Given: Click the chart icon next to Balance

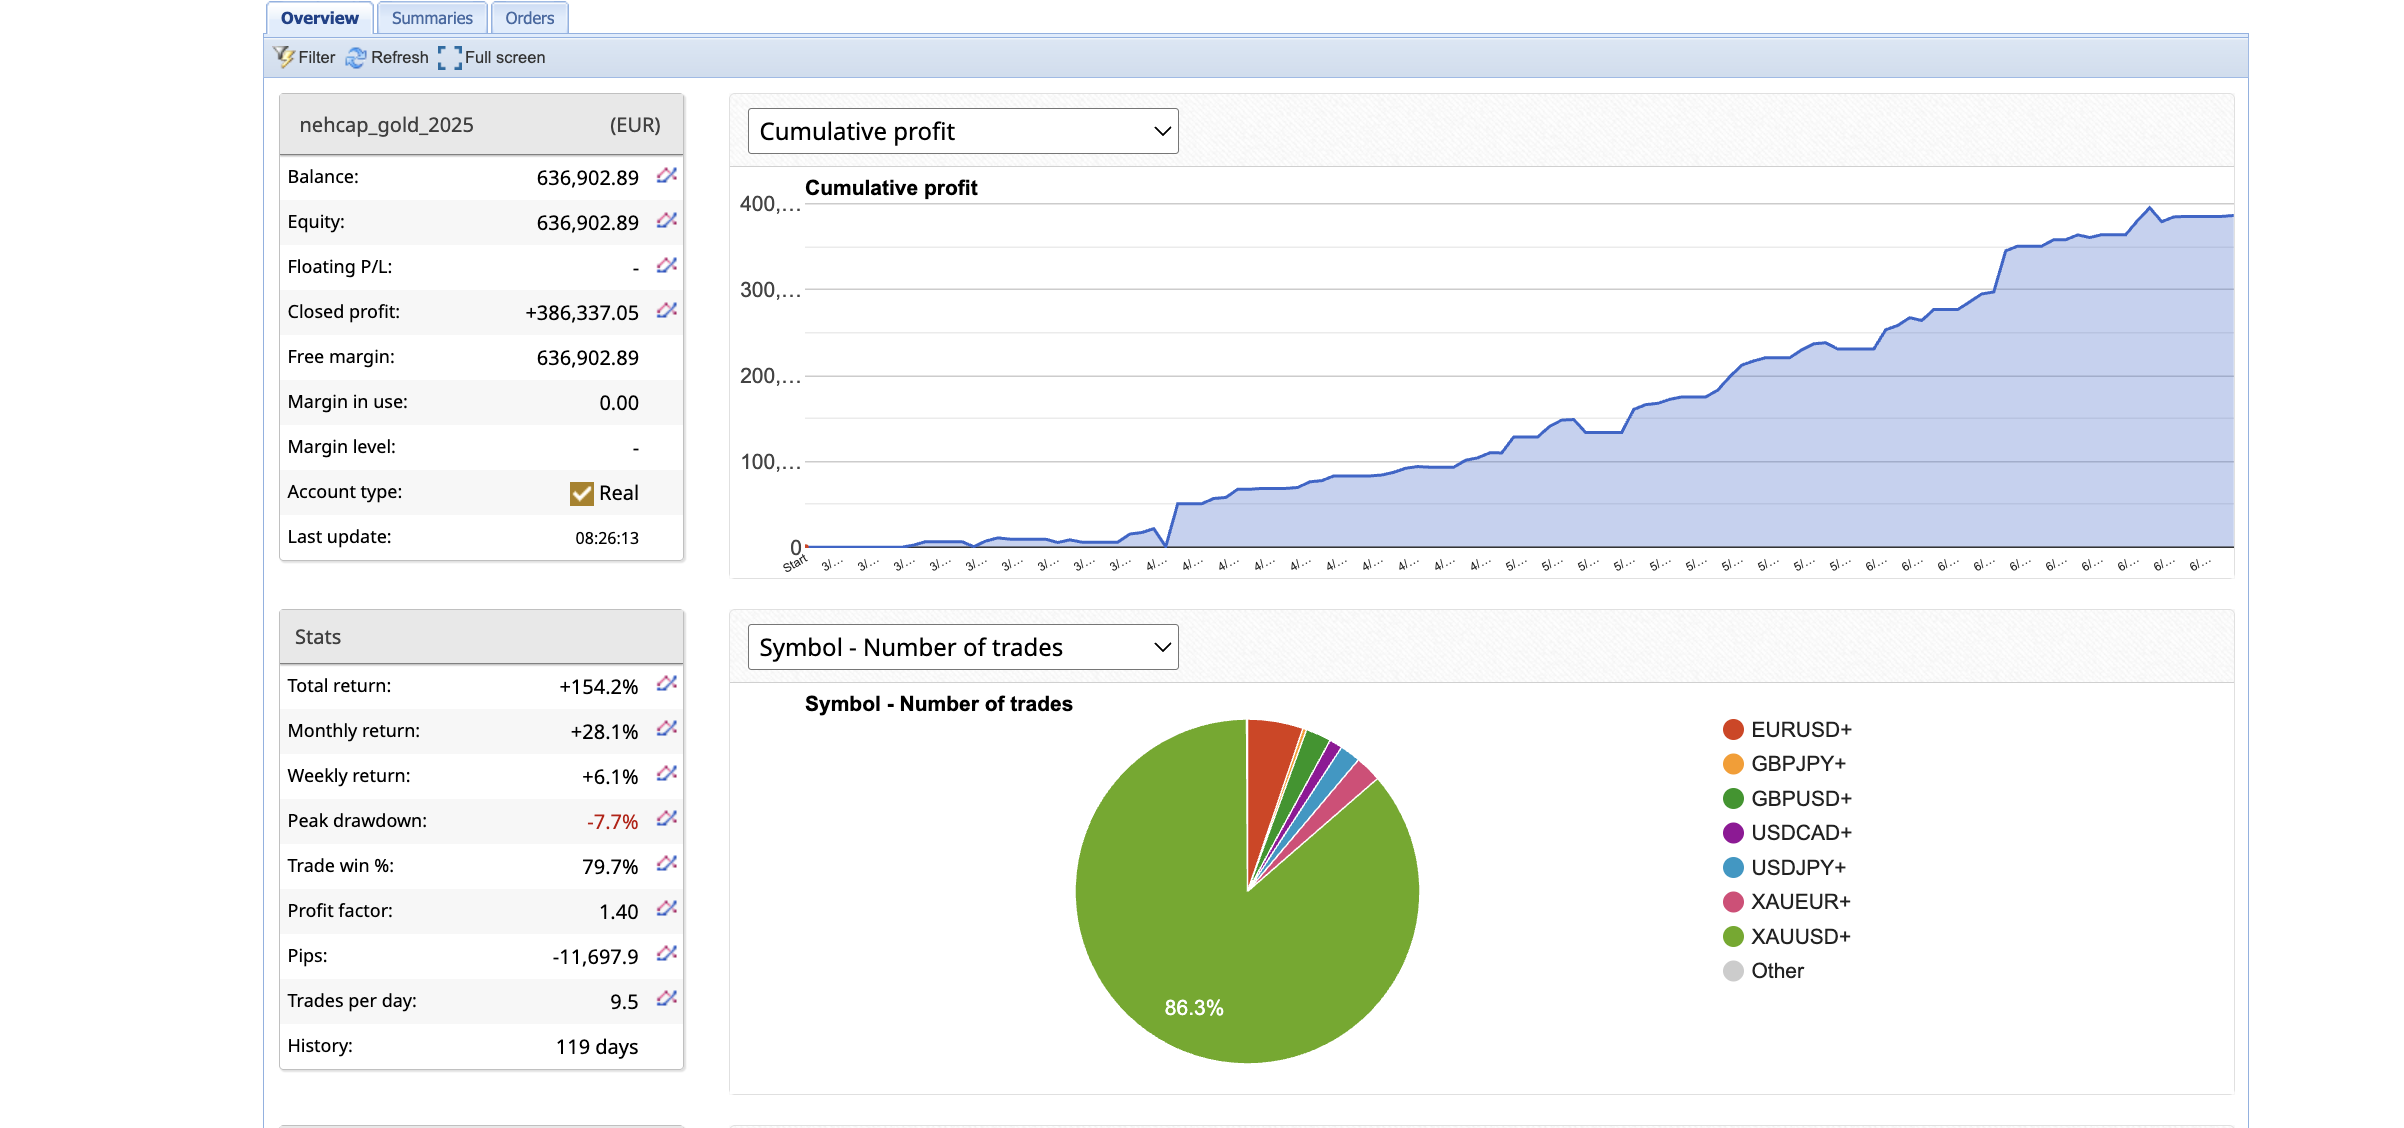Looking at the screenshot, I should 667,176.
